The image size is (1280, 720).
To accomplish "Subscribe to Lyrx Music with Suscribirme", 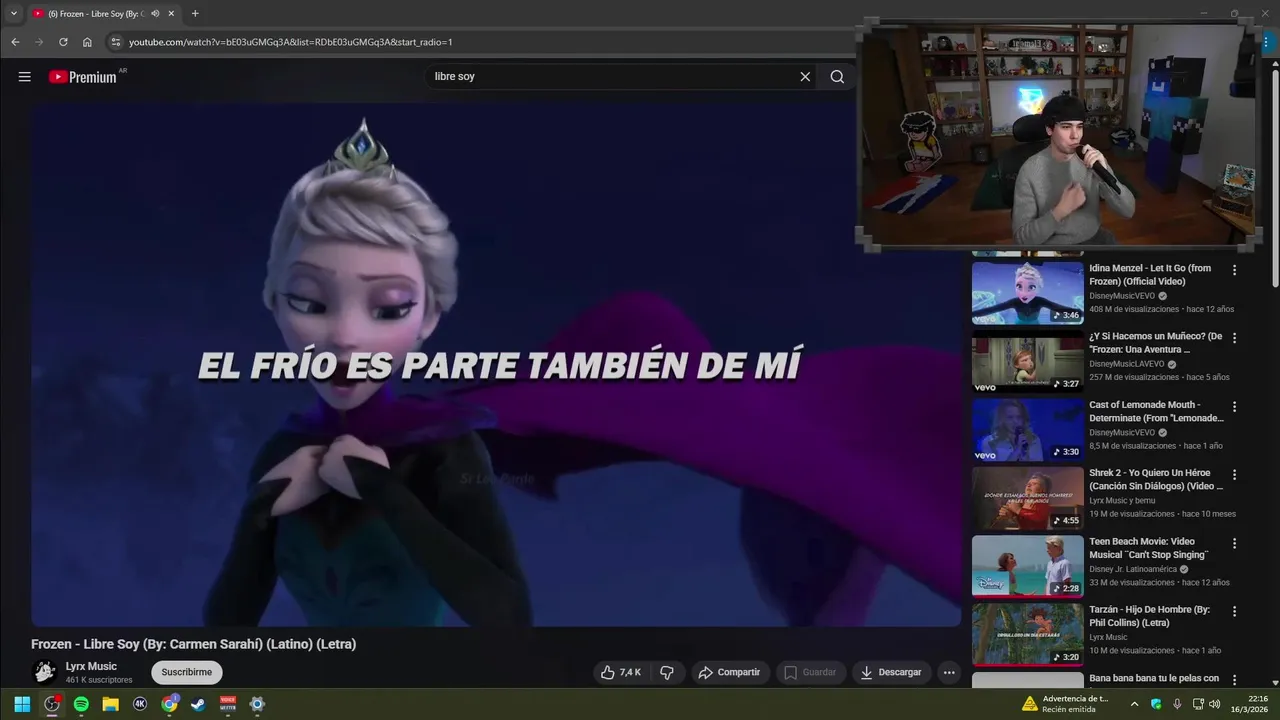I will click(x=187, y=672).
